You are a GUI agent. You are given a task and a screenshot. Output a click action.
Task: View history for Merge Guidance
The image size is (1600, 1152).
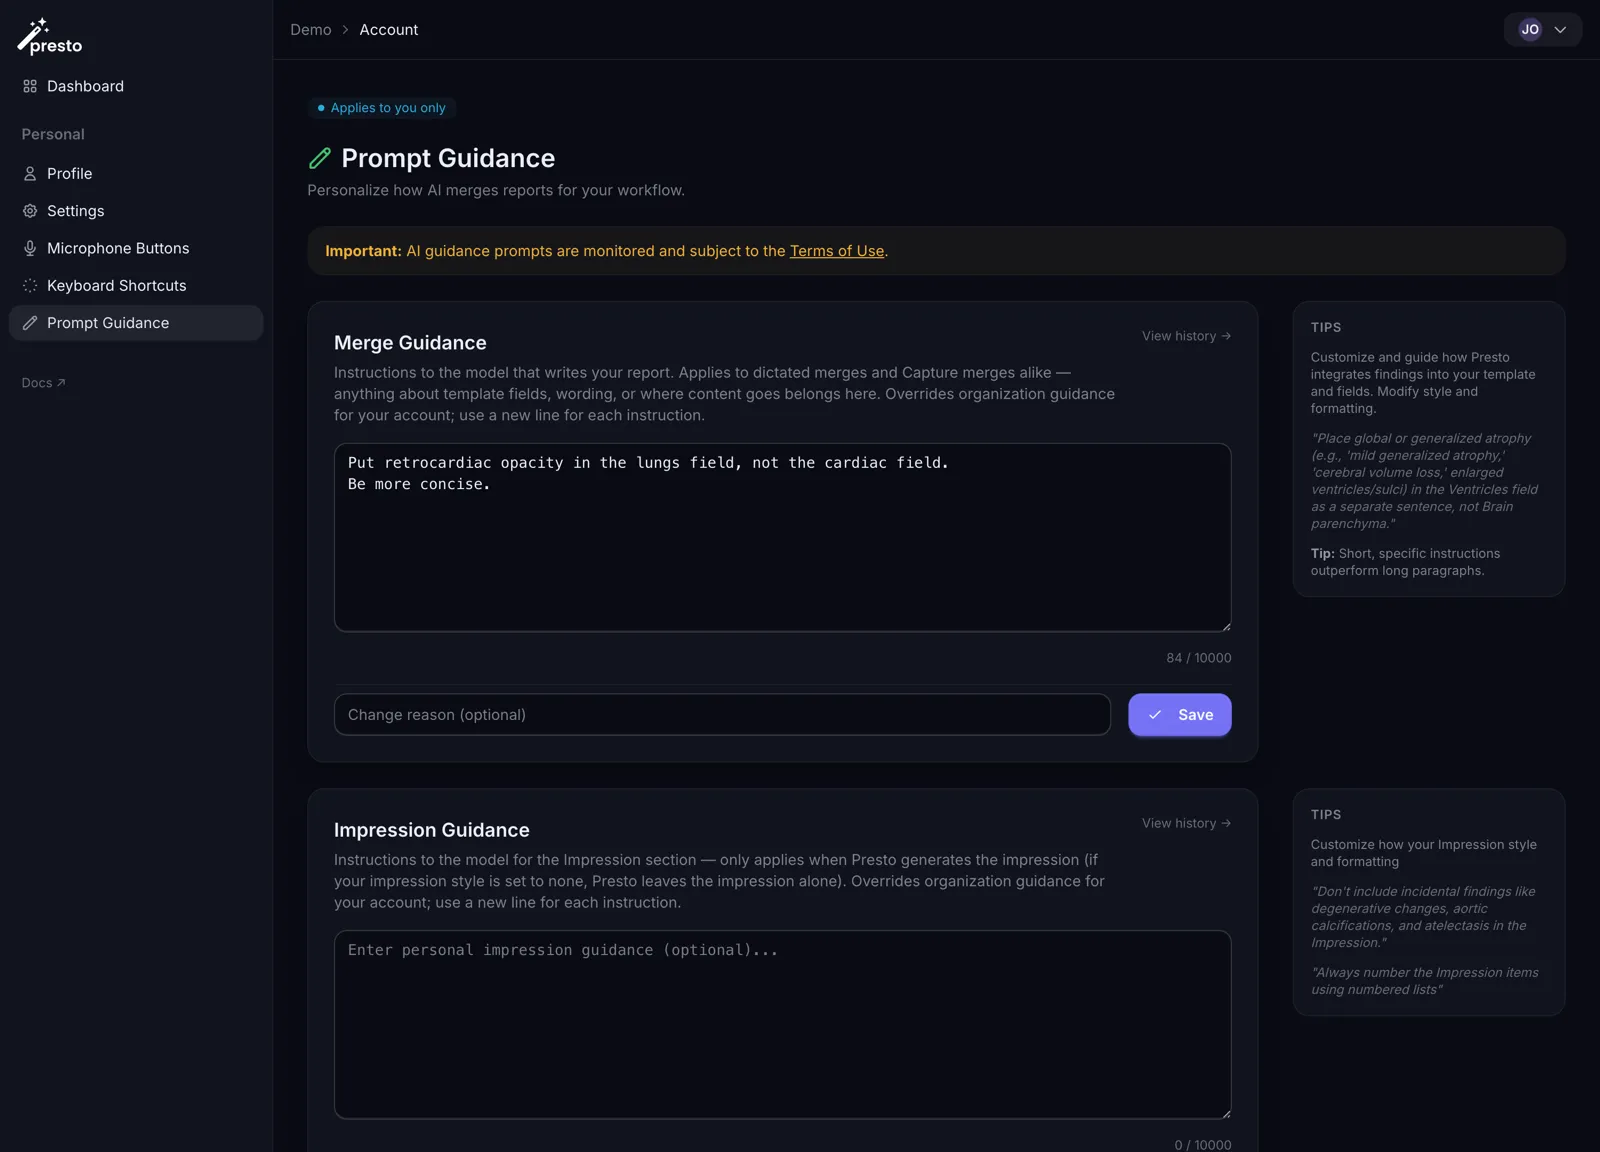(x=1186, y=336)
